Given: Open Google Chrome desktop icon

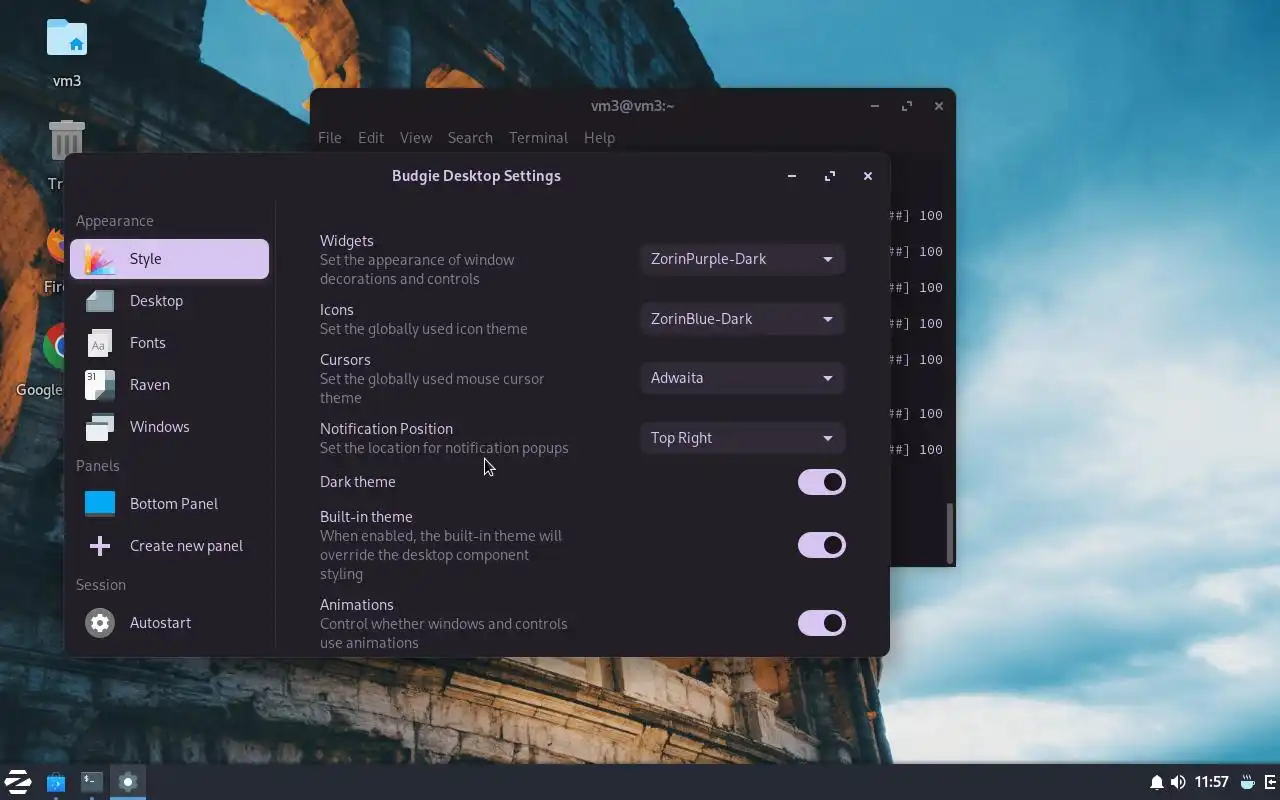Looking at the screenshot, I should coord(53,347).
